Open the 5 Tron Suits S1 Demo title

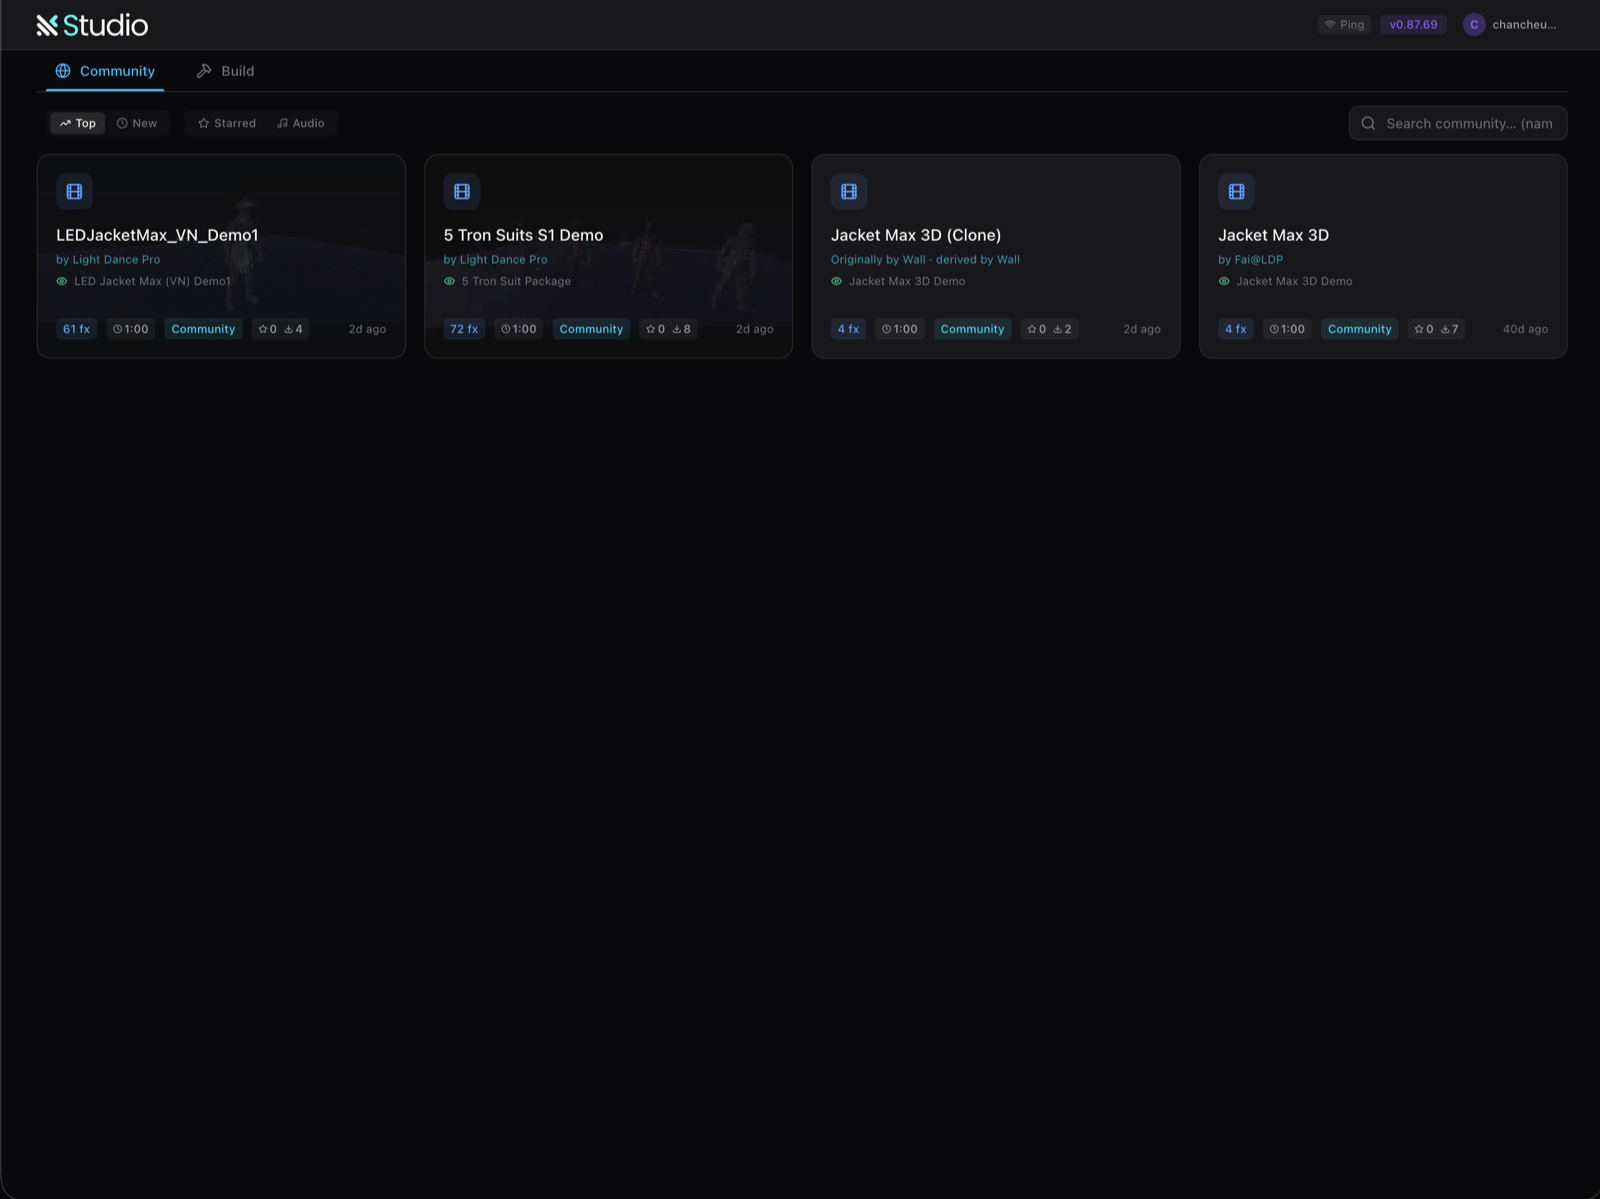[523, 235]
